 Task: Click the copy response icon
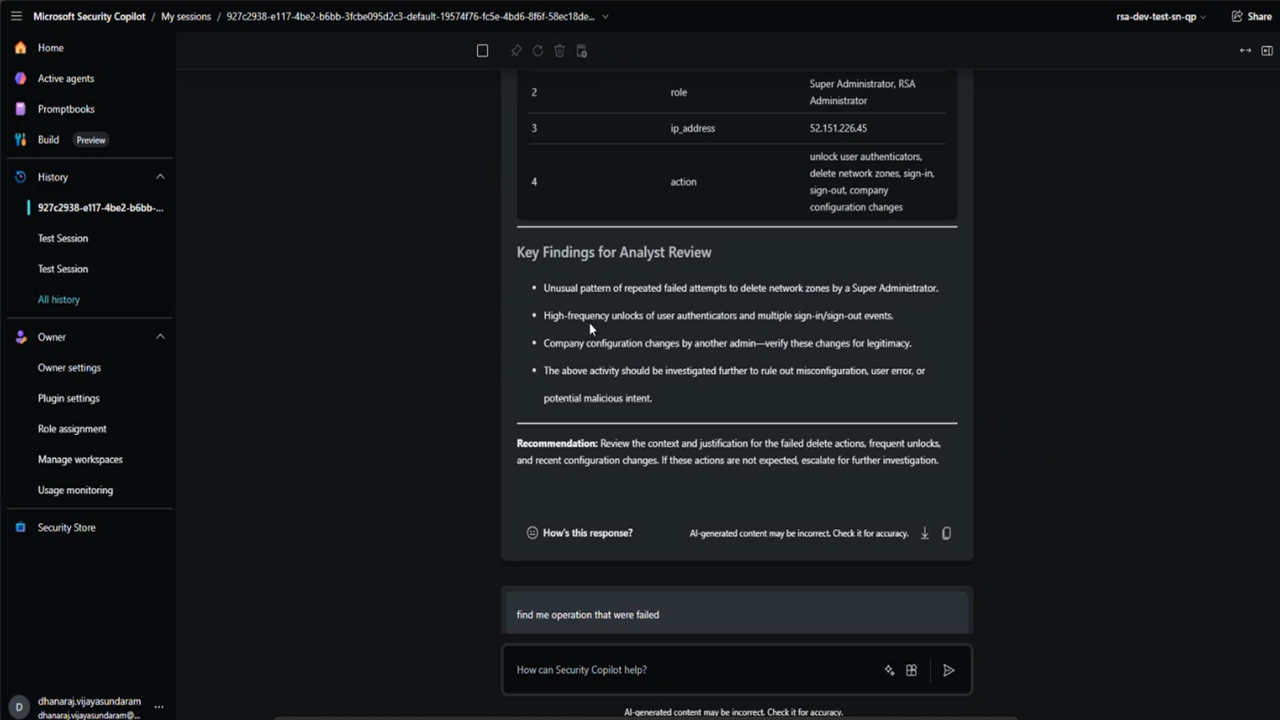946,533
